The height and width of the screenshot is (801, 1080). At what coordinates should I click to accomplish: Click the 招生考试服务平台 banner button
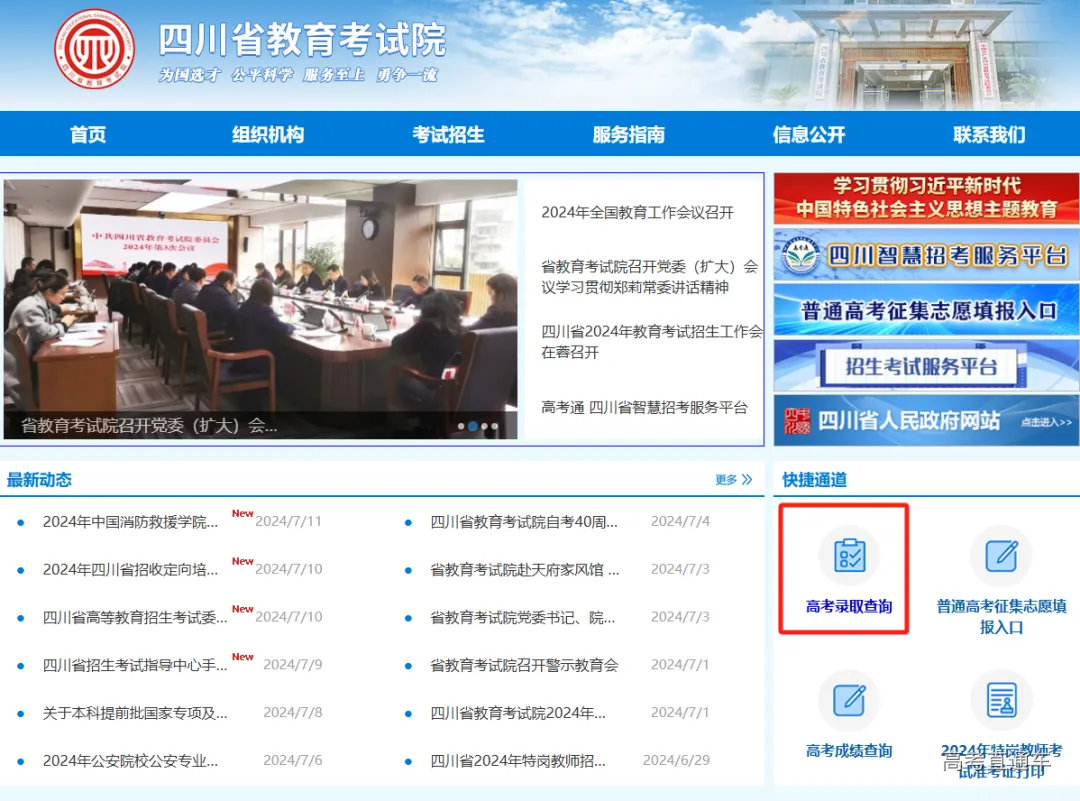pyautogui.click(x=925, y=367)
